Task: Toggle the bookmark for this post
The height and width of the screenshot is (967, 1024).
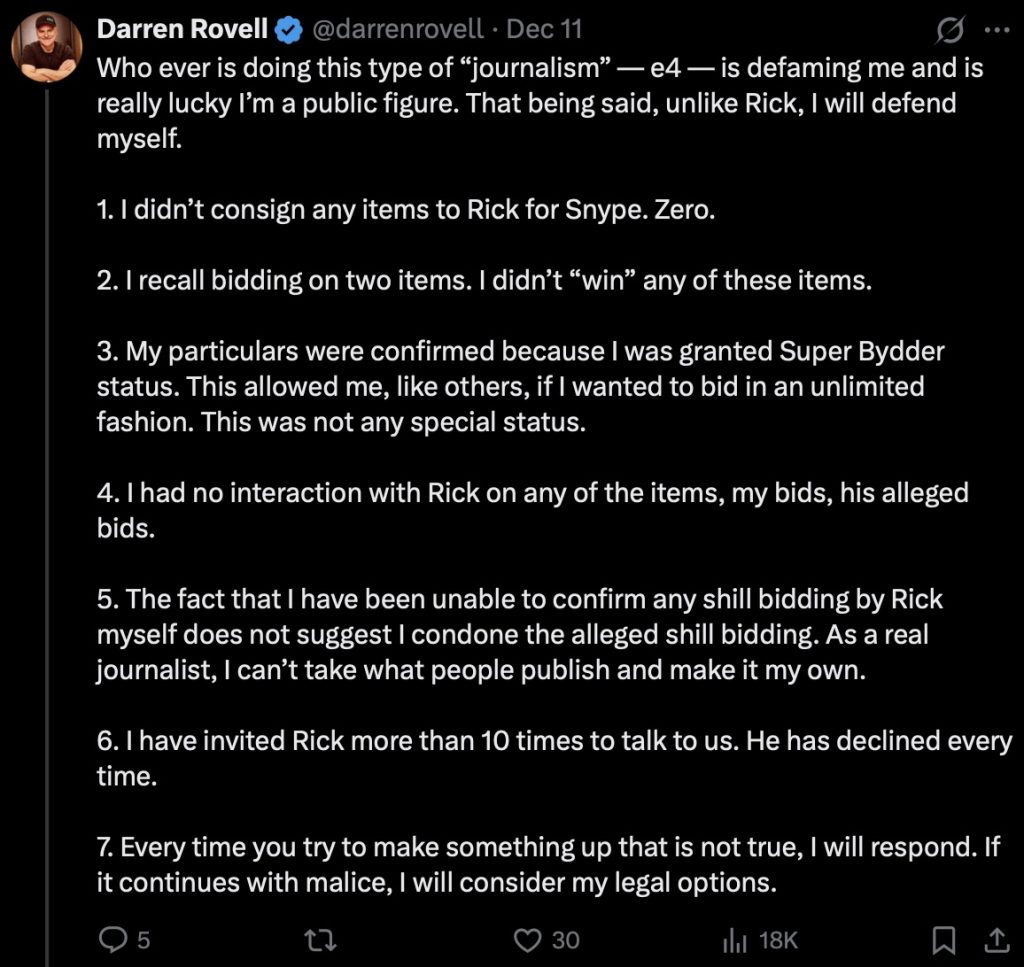Action: point(942,939)
